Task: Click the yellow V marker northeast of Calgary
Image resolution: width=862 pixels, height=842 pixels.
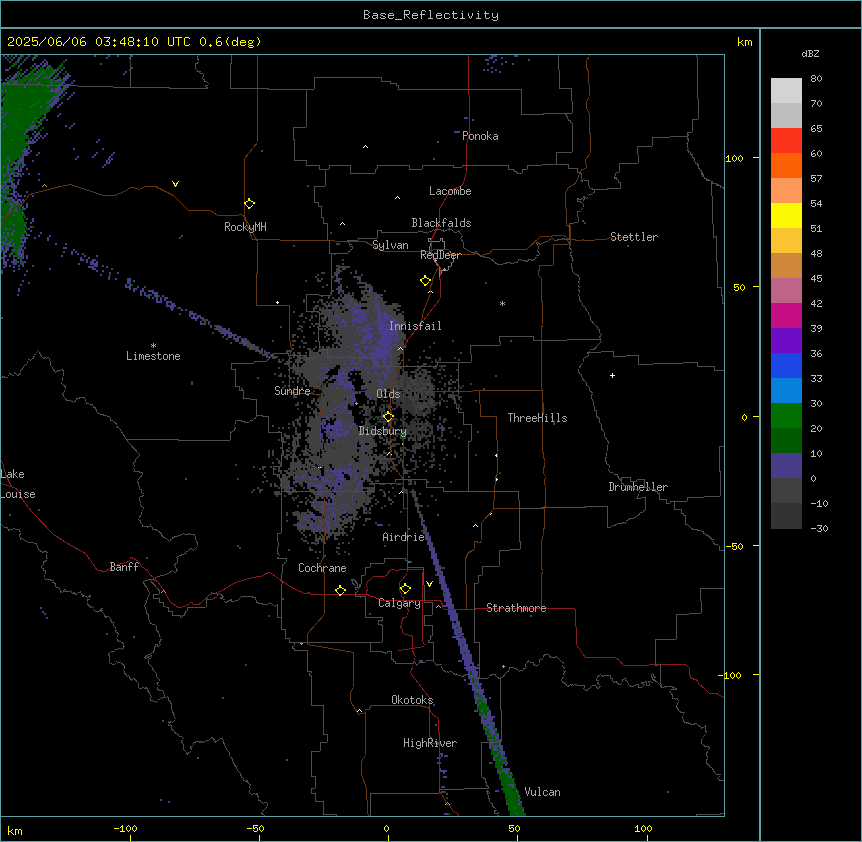Action: (x=429, y=584)
